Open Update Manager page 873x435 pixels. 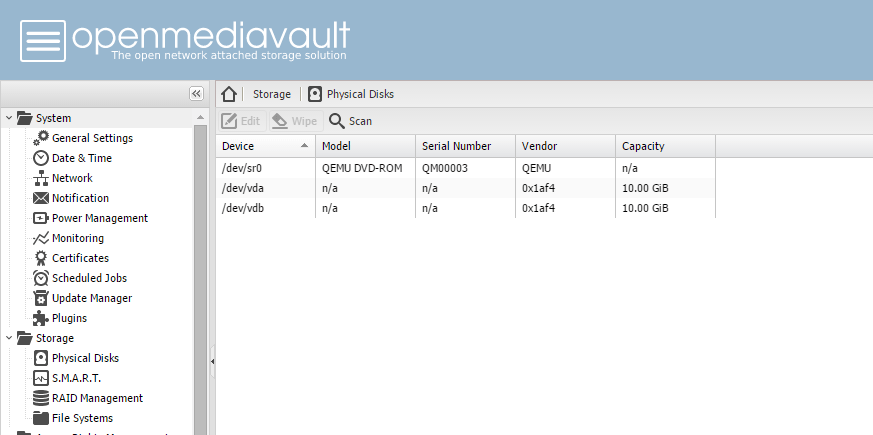[92, 298]
